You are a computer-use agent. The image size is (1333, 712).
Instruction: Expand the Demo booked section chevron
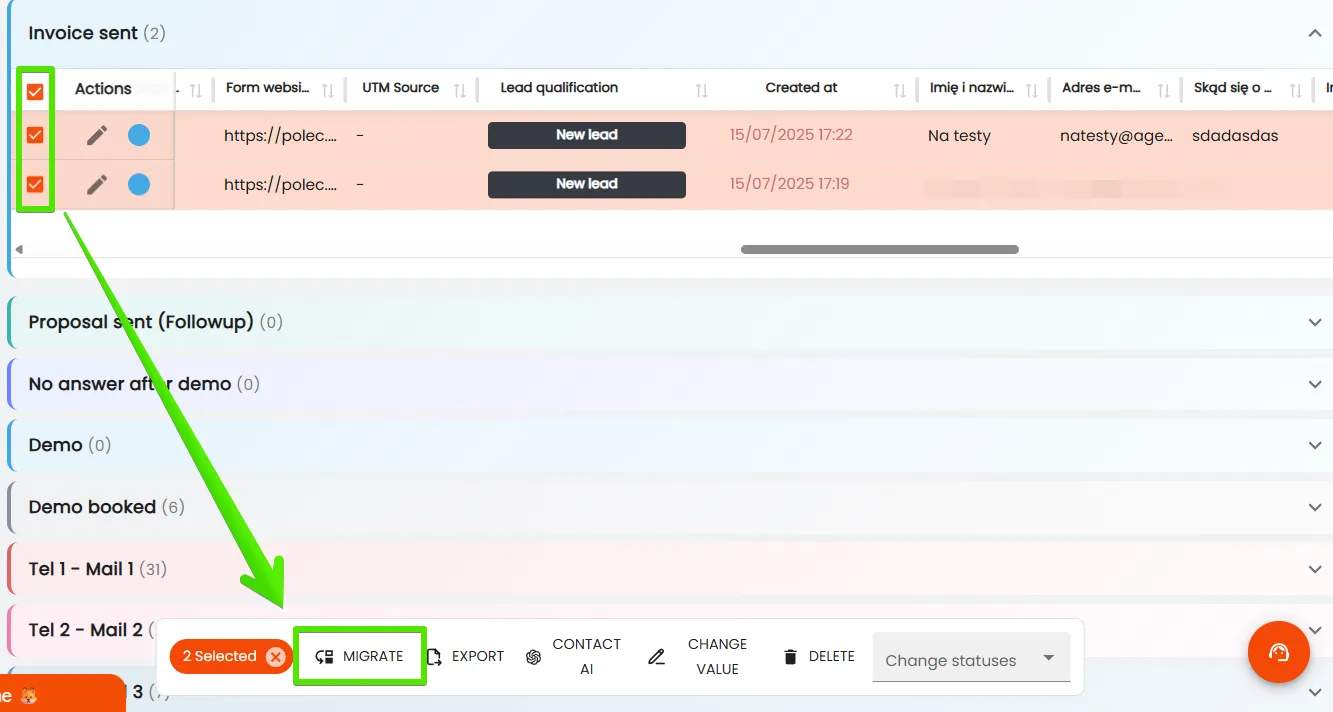(1315, 507)
